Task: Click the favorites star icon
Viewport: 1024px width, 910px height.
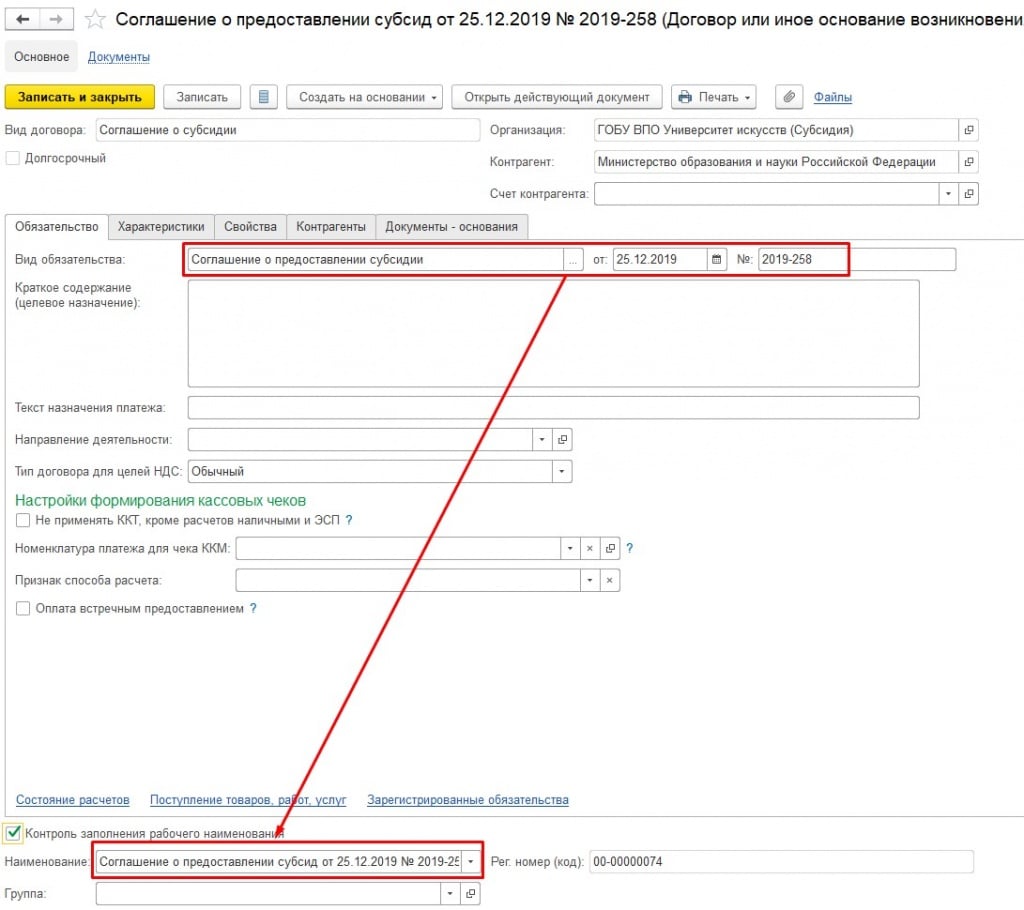Action: coord(95,20)
